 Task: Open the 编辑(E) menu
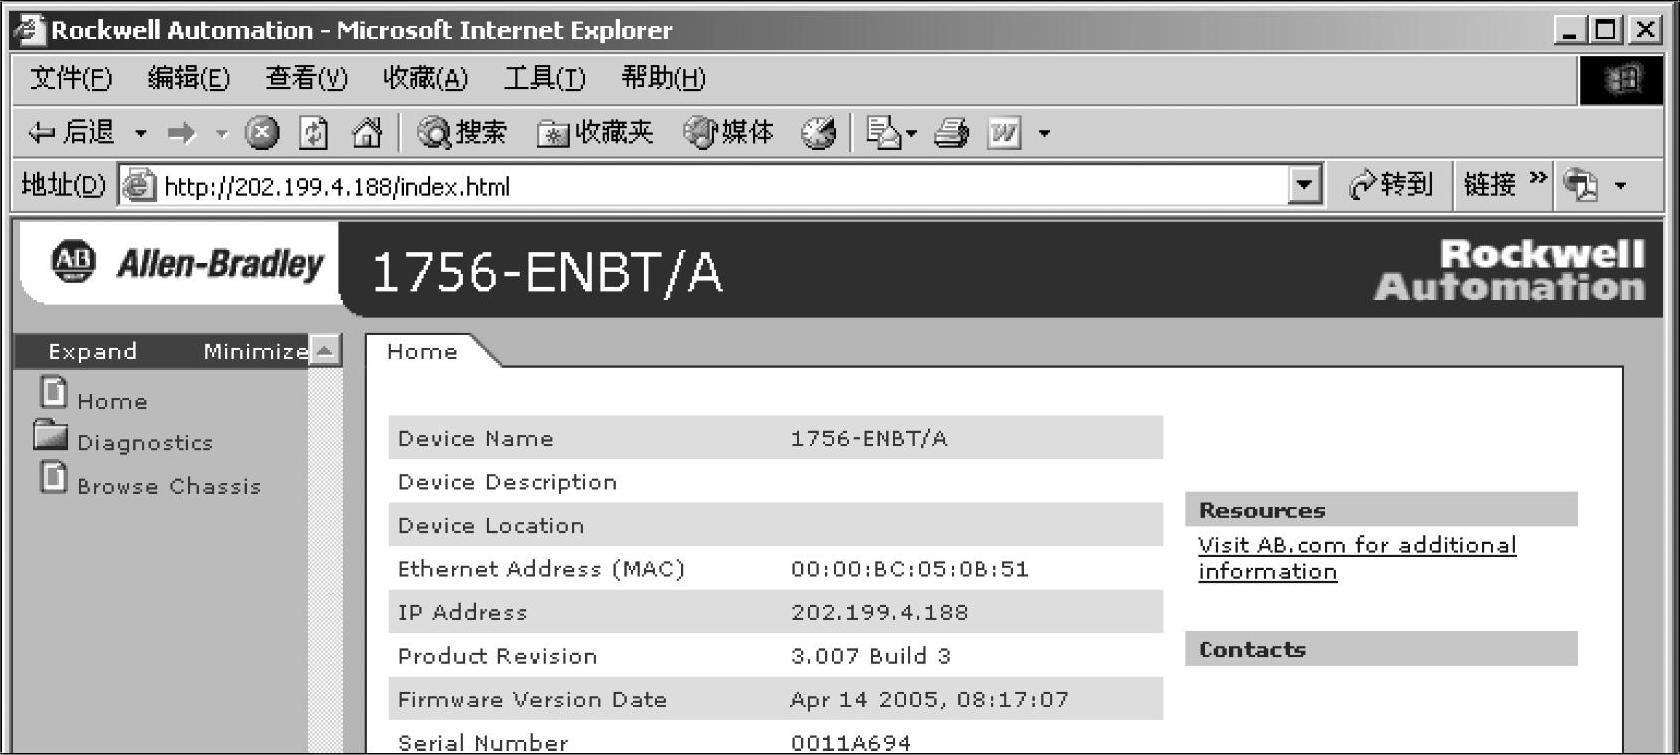(x=188, y=78)
